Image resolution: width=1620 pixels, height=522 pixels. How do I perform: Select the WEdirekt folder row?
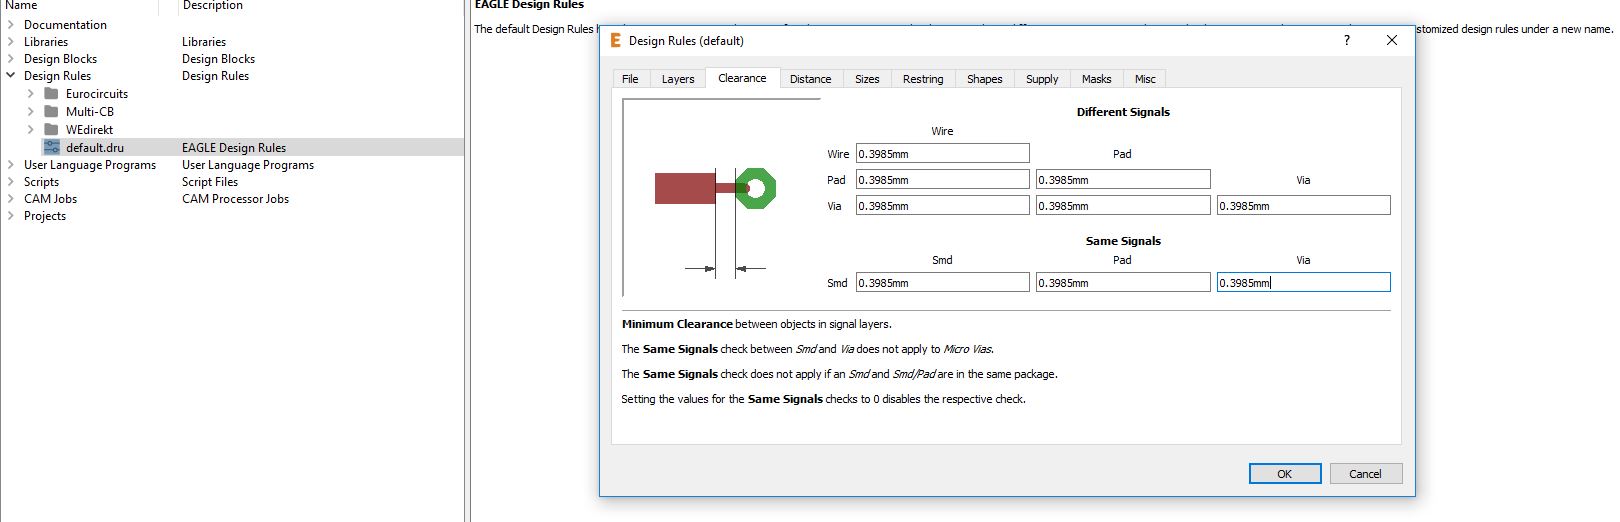[x=89, y=129]
